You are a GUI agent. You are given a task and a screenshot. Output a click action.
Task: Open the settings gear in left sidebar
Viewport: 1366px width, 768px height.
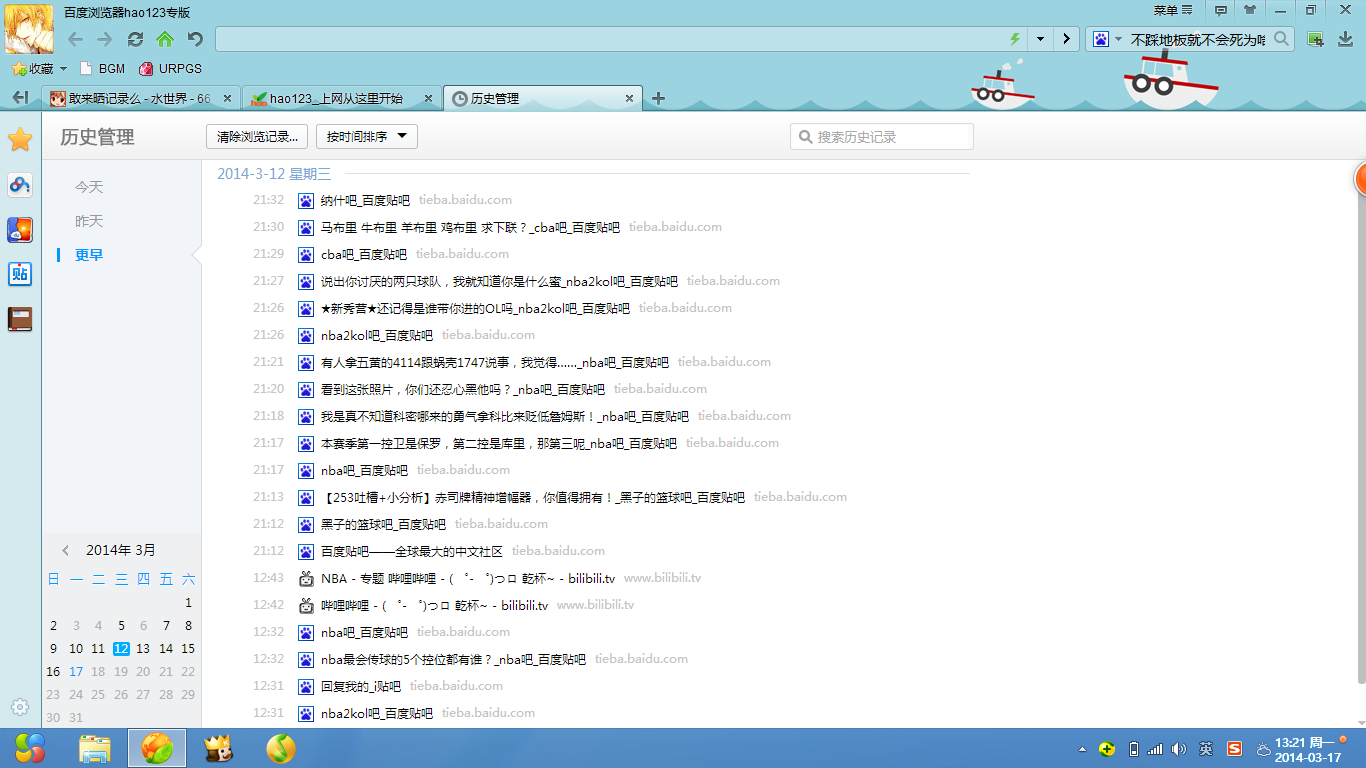point(20,707)
